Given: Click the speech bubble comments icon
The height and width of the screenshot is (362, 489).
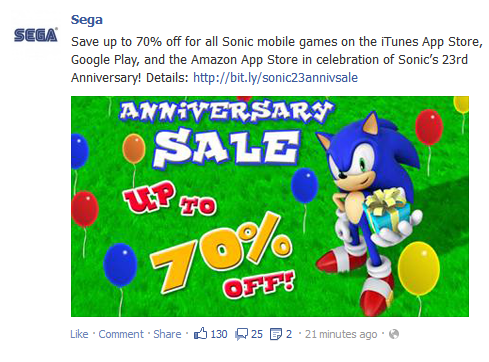Looking at the screenshot, I should pyautogui.click(x=242, y=334).
